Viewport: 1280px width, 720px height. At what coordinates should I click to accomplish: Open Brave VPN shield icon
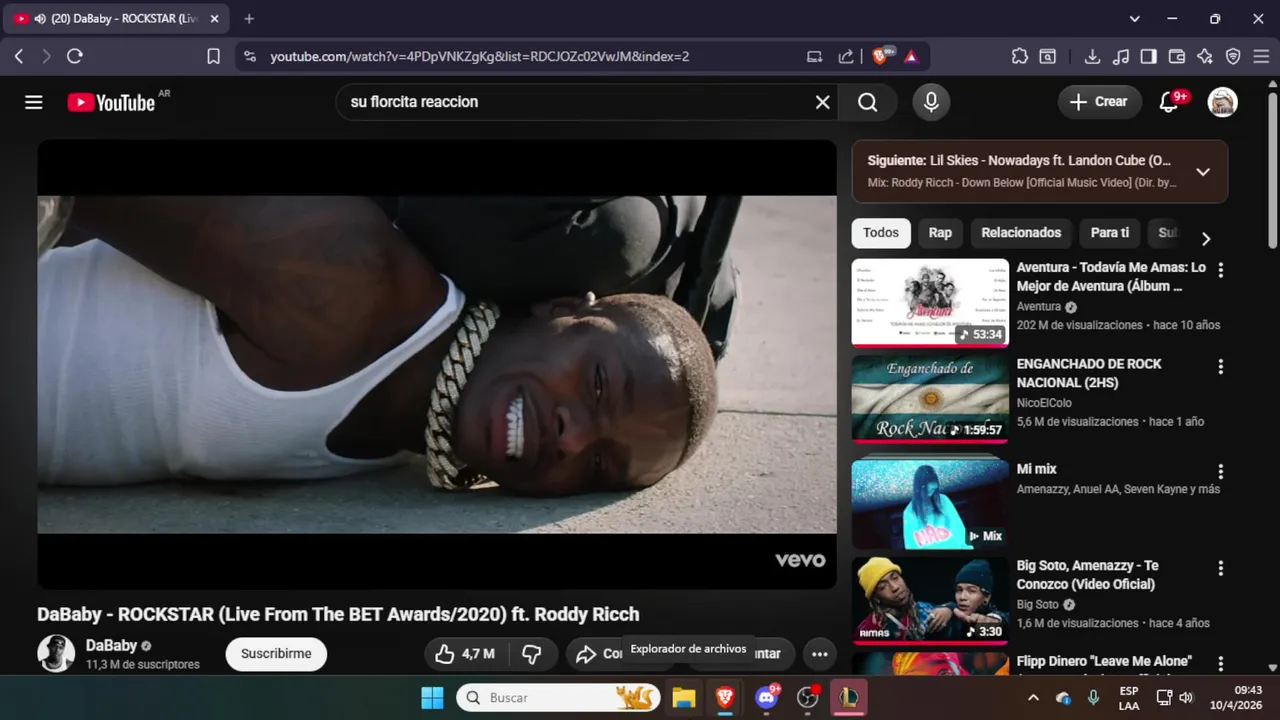1233,57
